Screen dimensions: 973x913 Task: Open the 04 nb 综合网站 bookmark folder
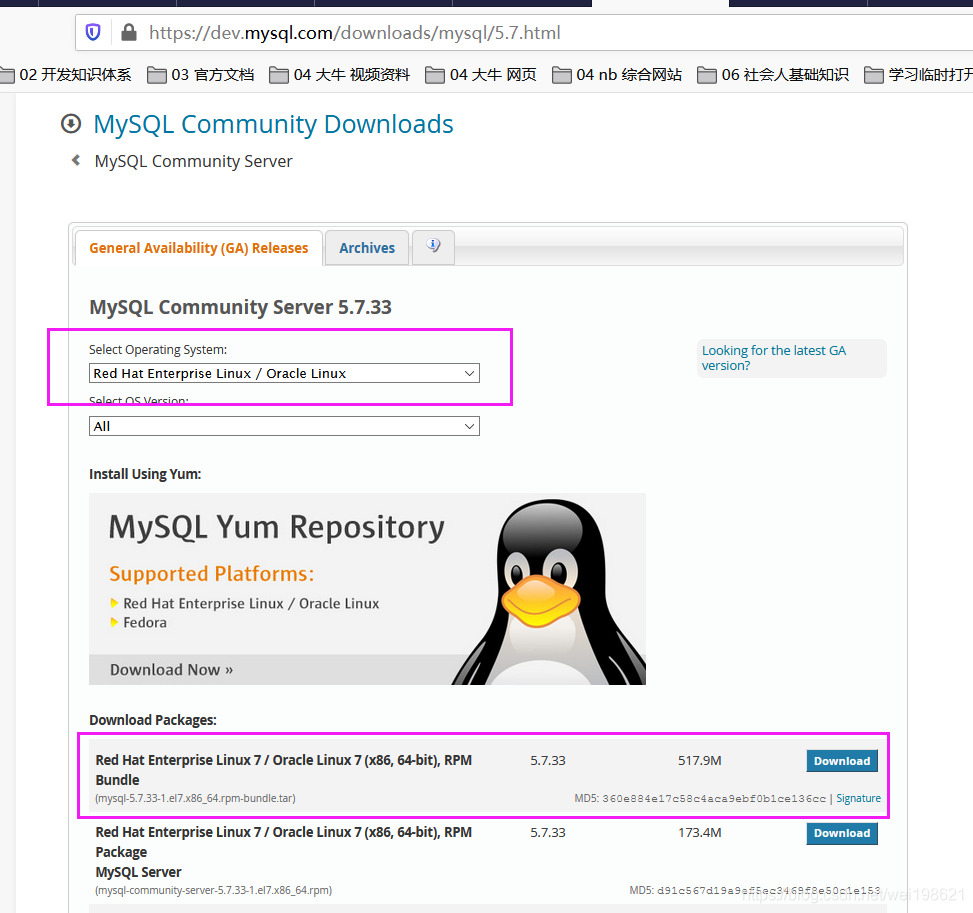tap(617, 75)
